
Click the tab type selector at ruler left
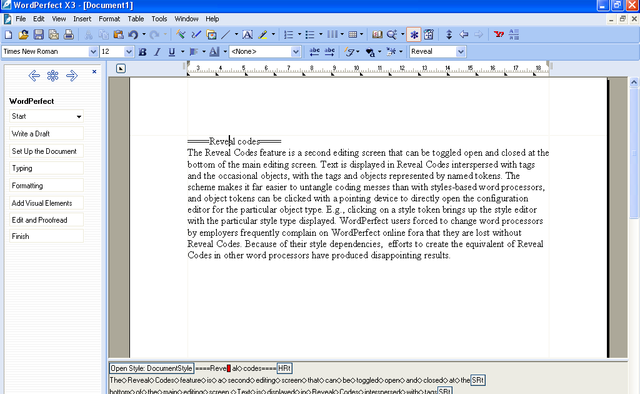121,68
